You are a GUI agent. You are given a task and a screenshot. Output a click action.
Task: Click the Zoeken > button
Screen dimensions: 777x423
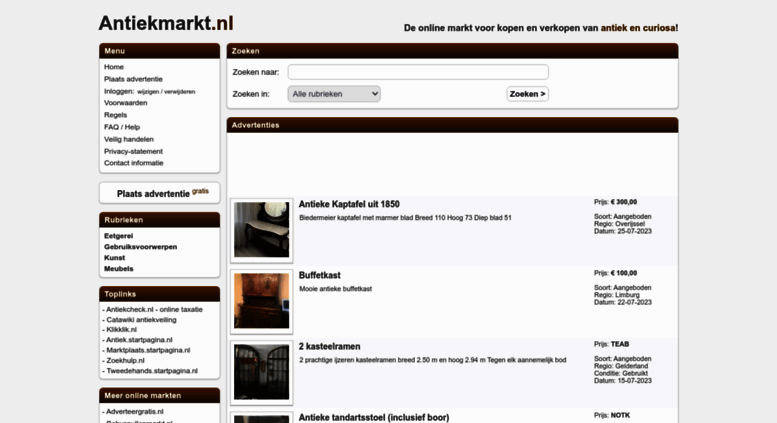click(x=527, y=94)
